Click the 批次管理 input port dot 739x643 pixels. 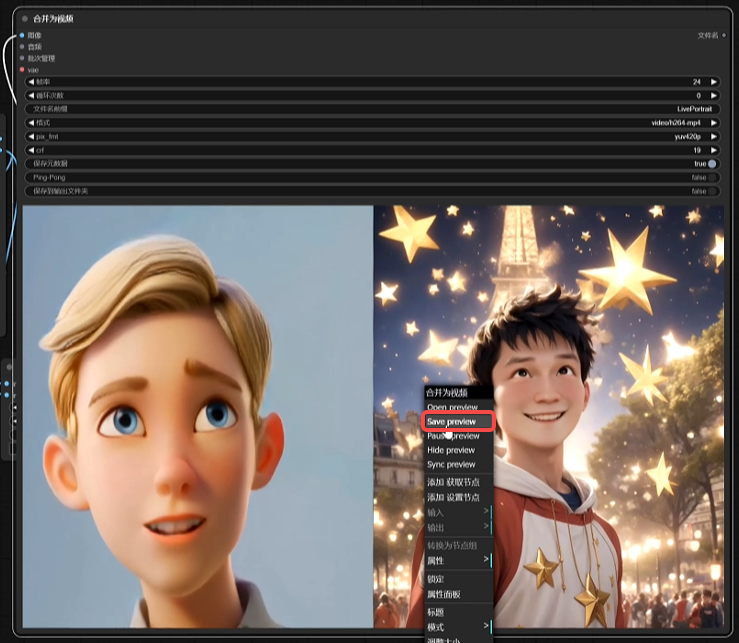pyautogui.click(x=22, y=58)
